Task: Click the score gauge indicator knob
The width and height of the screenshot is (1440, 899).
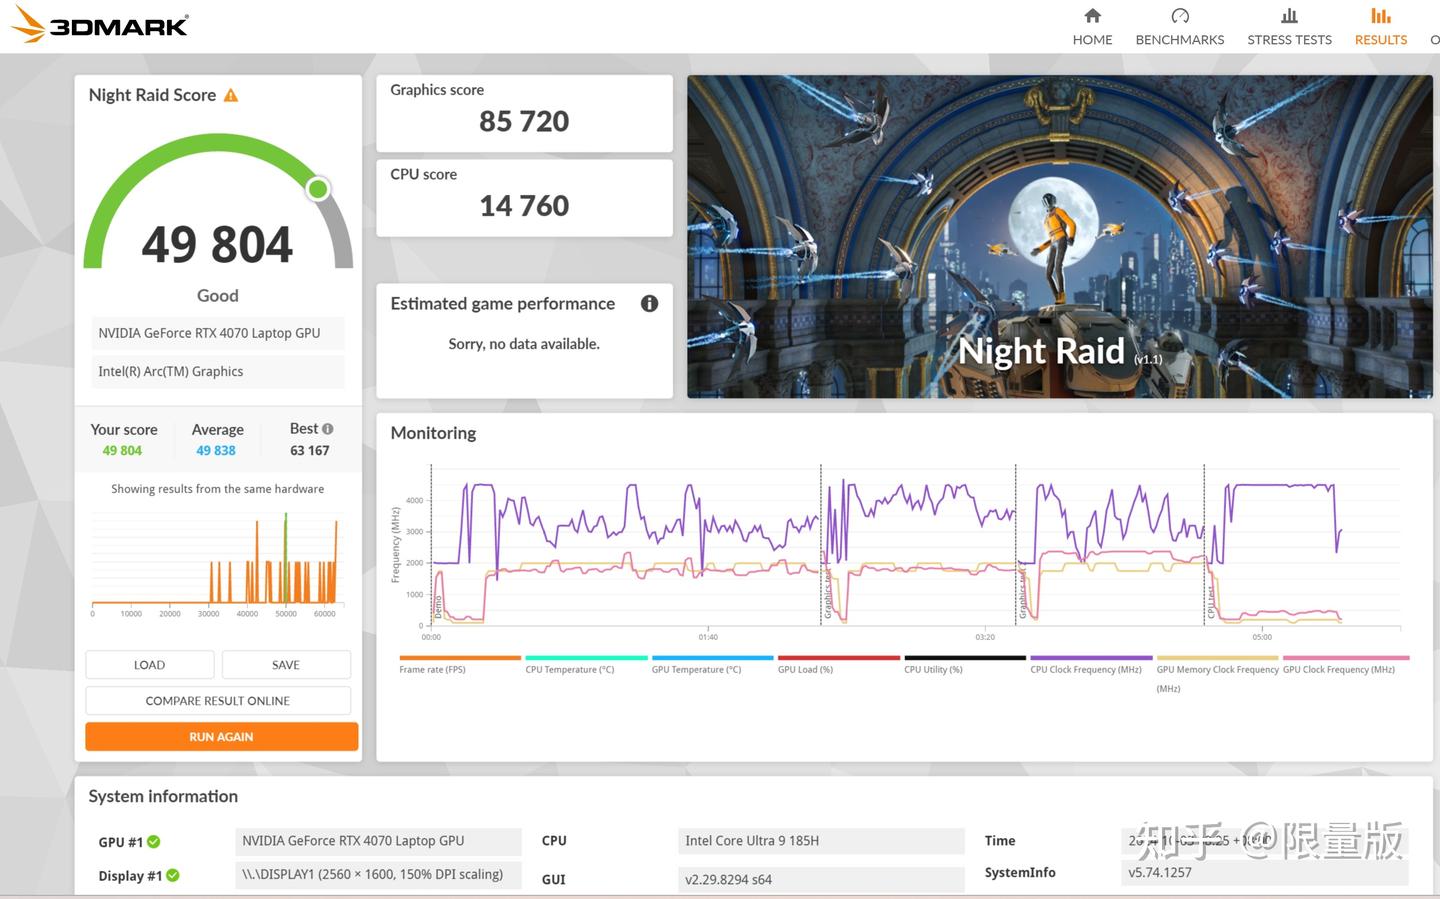Action: (318, 189)
